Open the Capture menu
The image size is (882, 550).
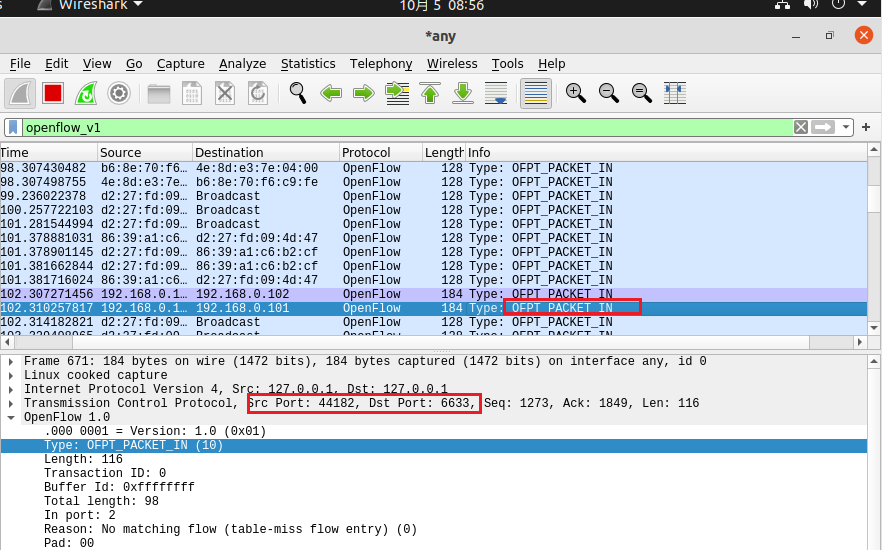[x=181, y=64]
